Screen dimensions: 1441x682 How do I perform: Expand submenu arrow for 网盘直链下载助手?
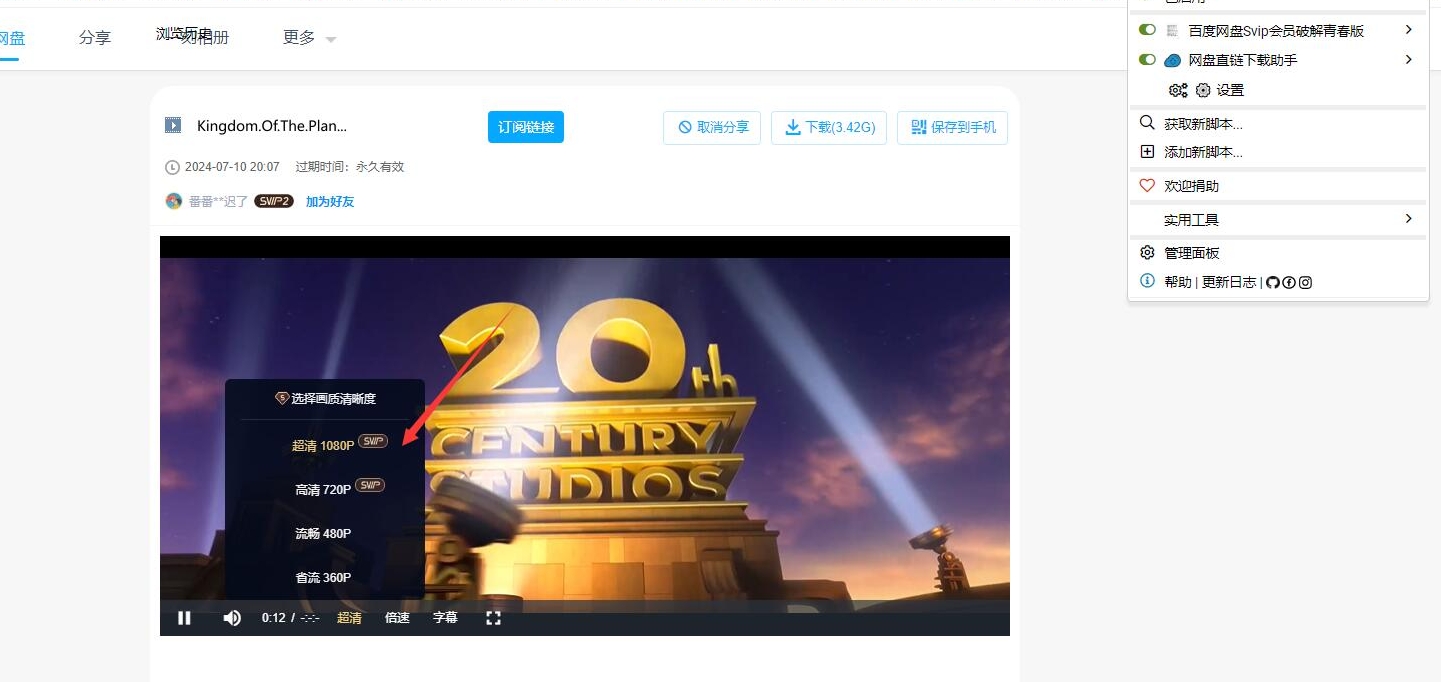click(x=1408, y=59)
